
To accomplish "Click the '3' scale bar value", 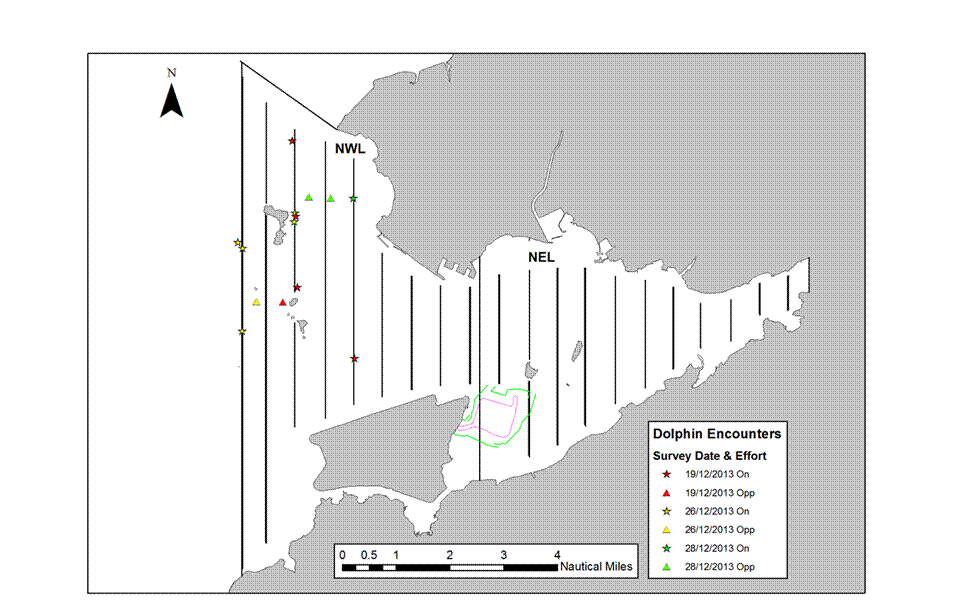I will point(504,555).
